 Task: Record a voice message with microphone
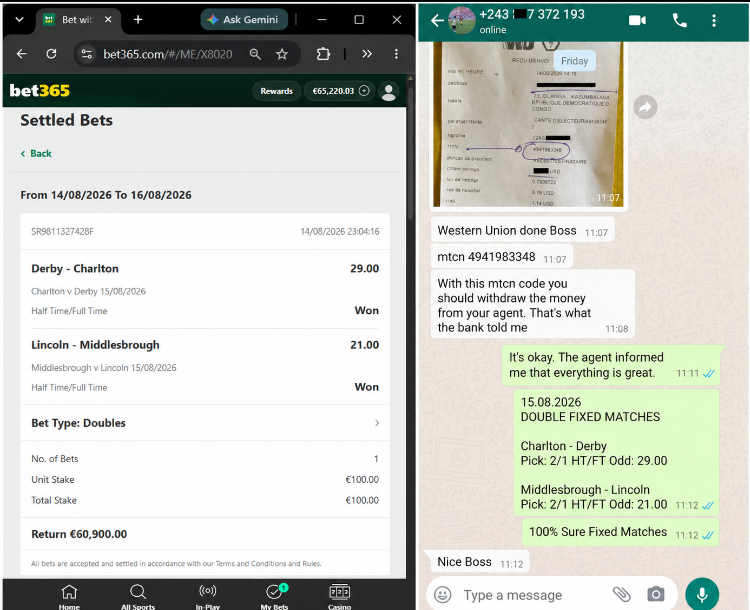point(702,594)
